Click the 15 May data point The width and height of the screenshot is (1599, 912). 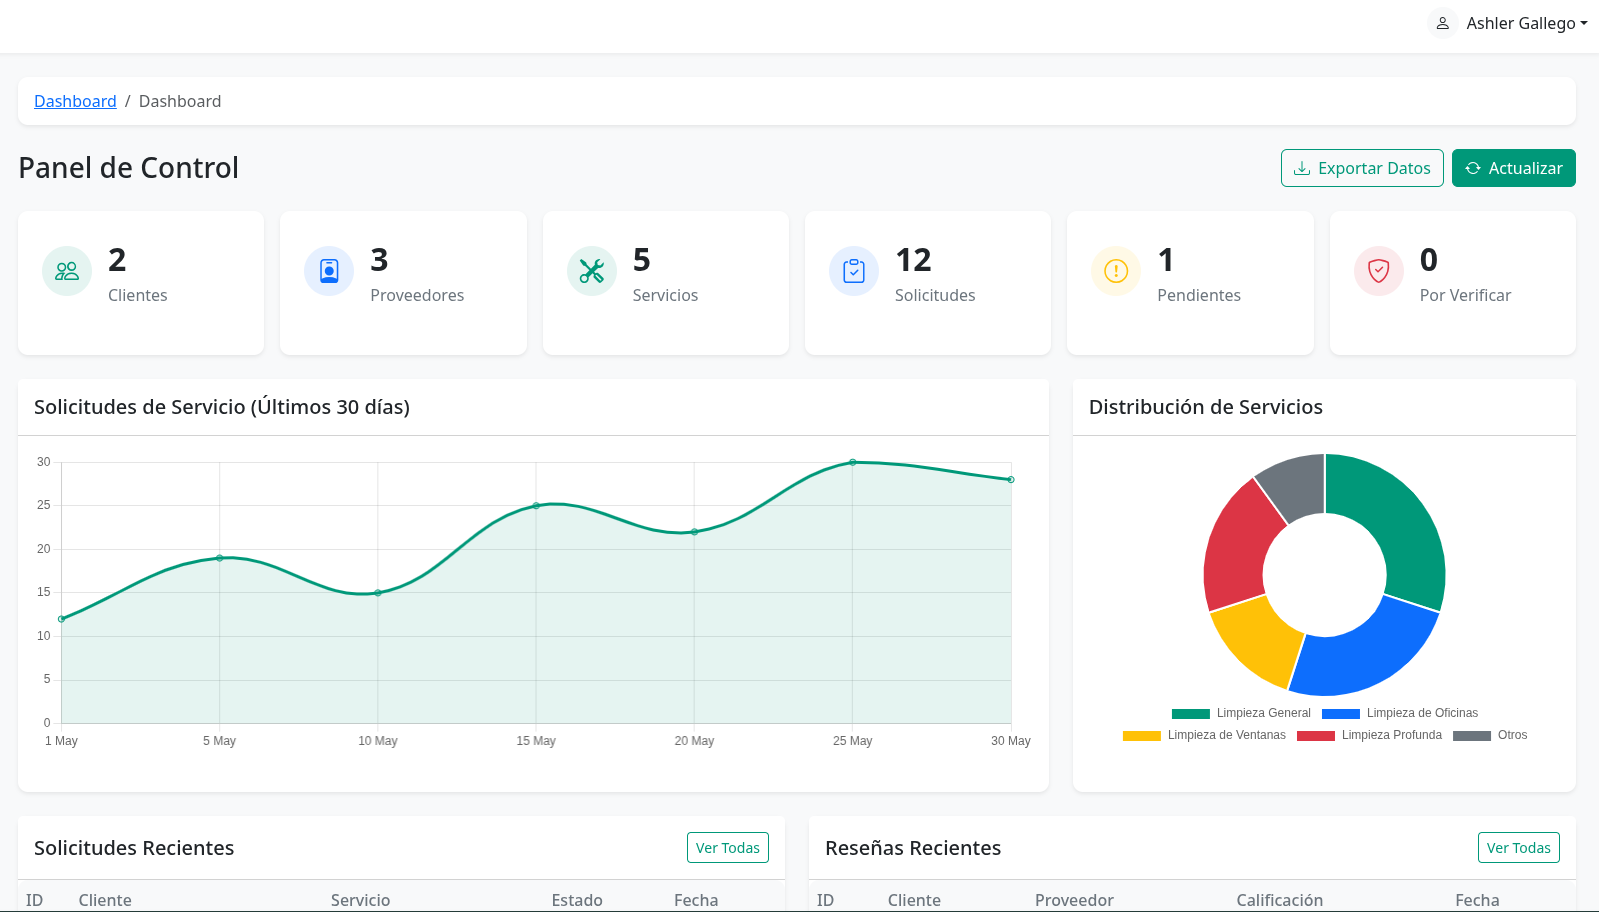tap(536, 506)
